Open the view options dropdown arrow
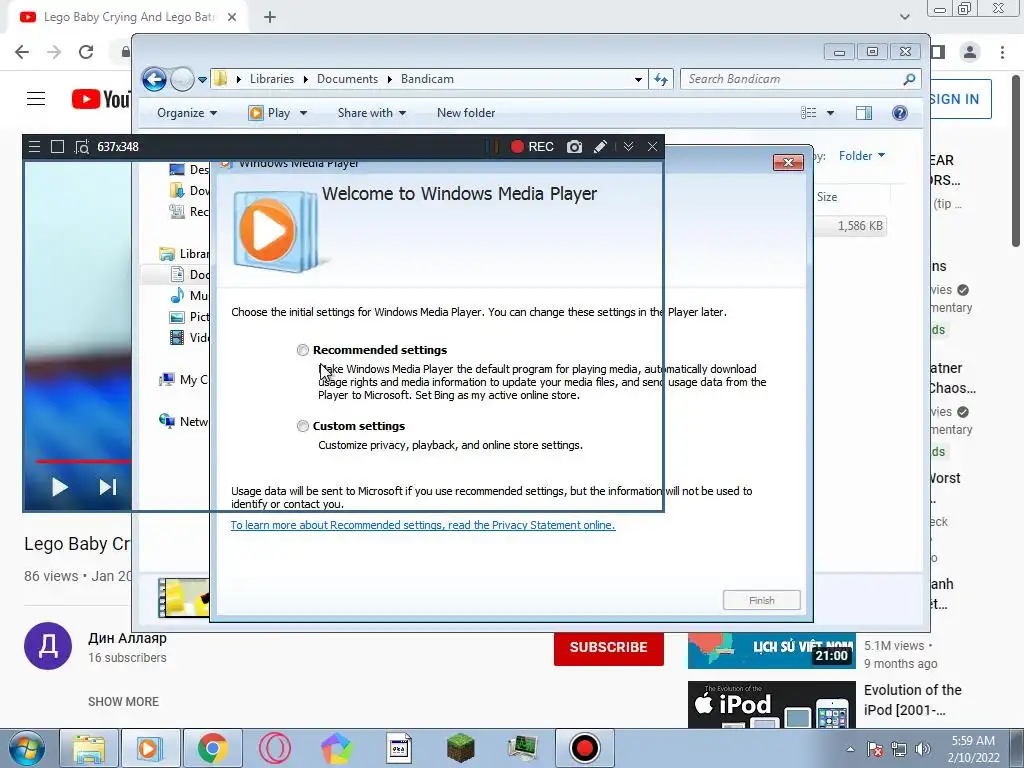1024x768 pixels. 831,113
